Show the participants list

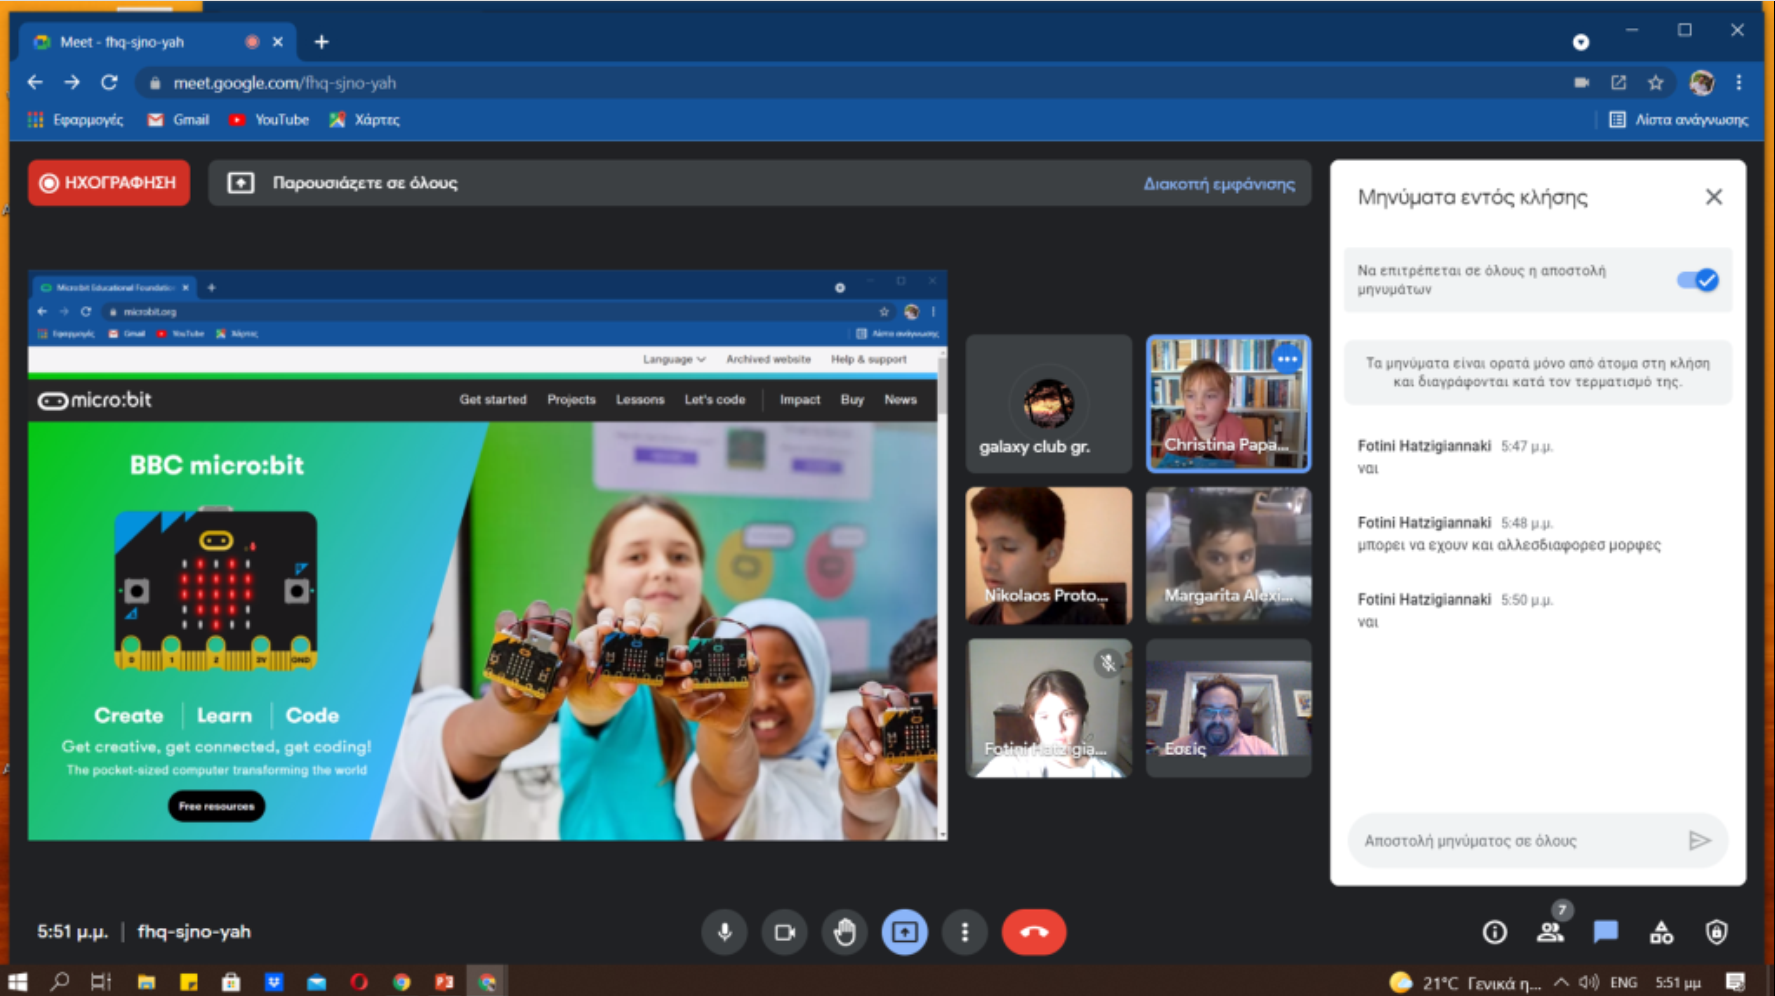pyautogui.click(x=1550, y=932)
